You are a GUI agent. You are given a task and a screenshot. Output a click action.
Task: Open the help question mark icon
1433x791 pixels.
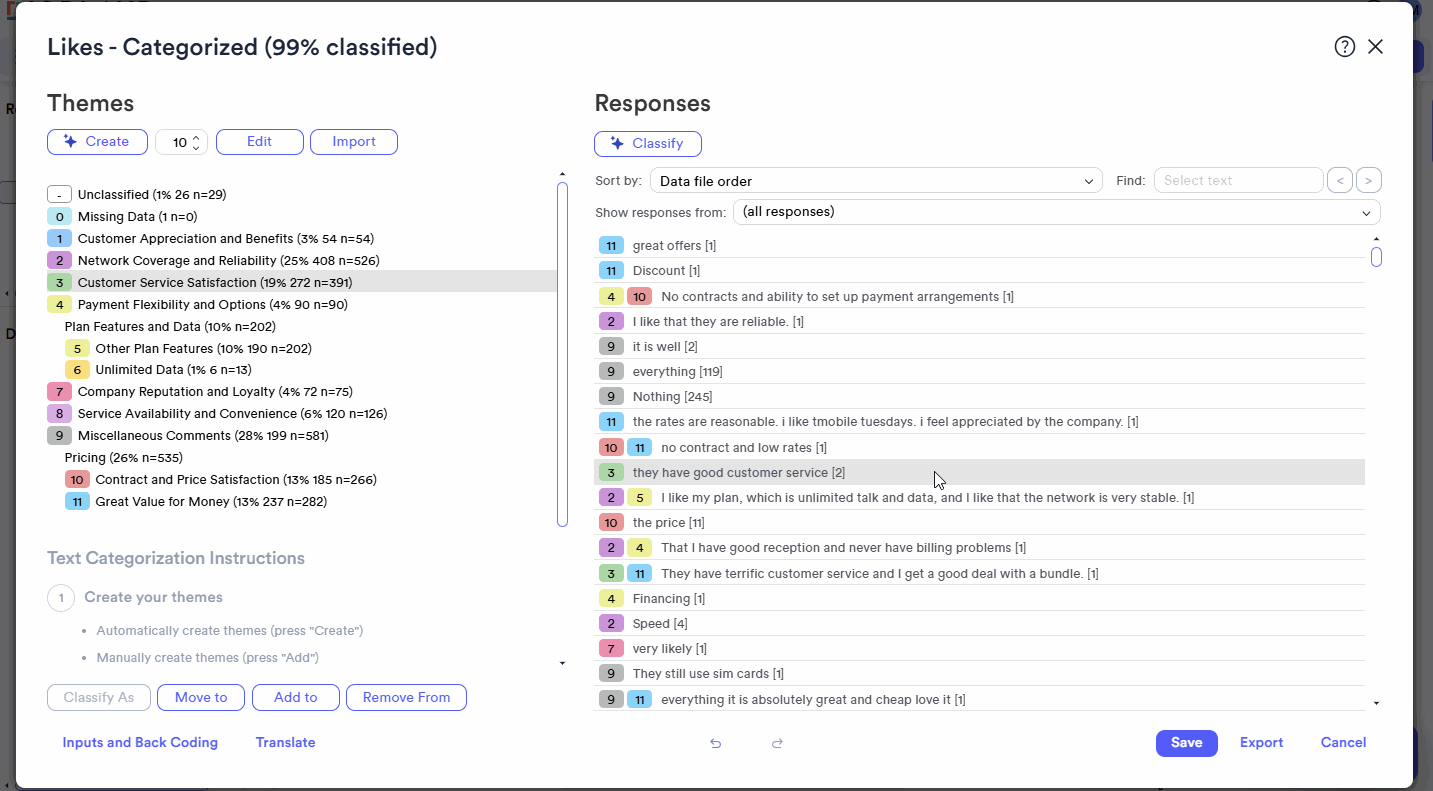pos(1344,47)
